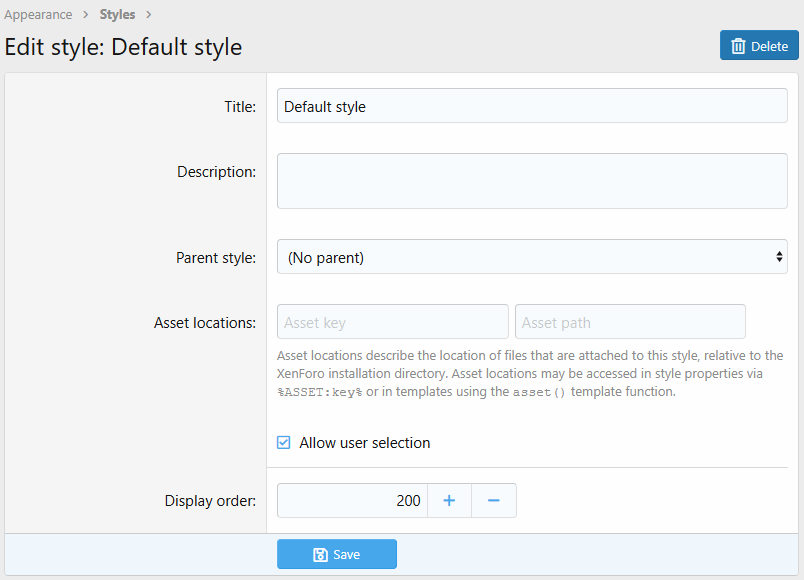
Task: Decrease display order with the minus button
Action: (493, 501)
